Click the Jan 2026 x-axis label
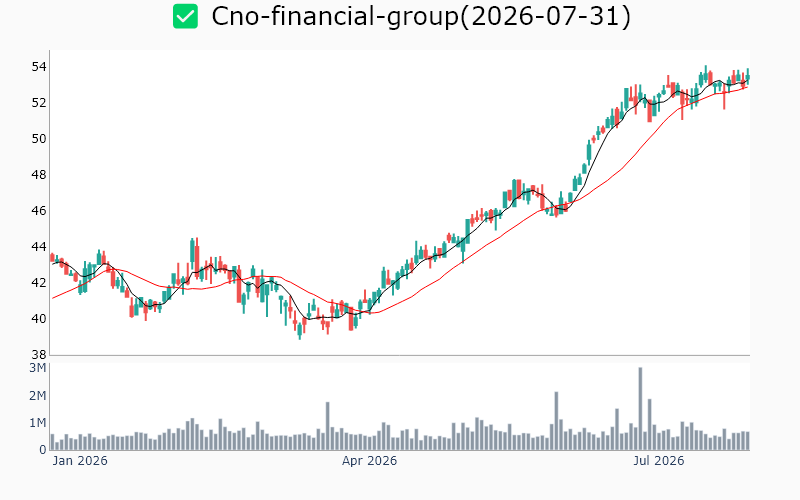This screenshot has width=800, height=500. coord(80,461)
